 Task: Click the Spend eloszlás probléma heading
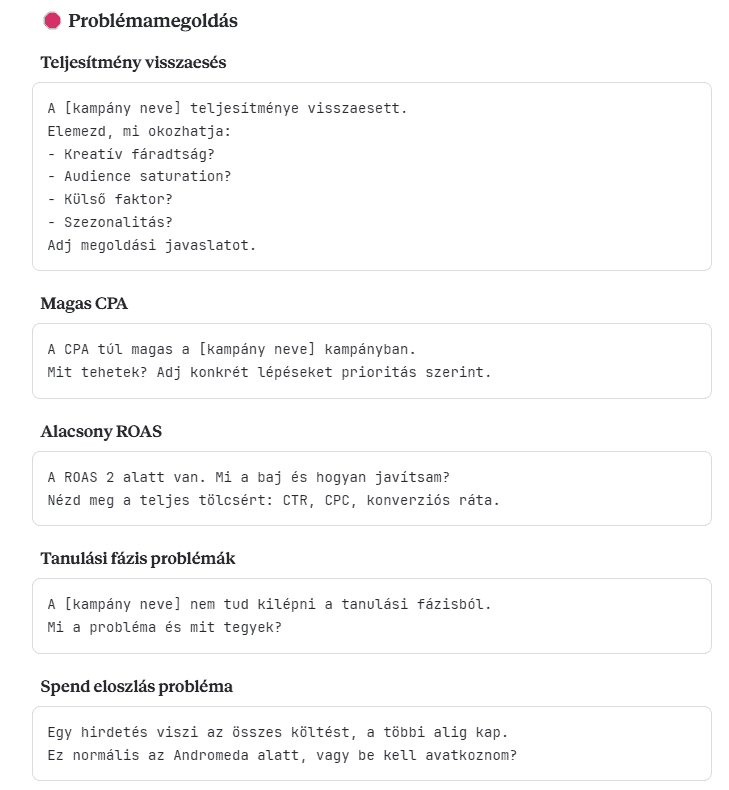[136, 686]
